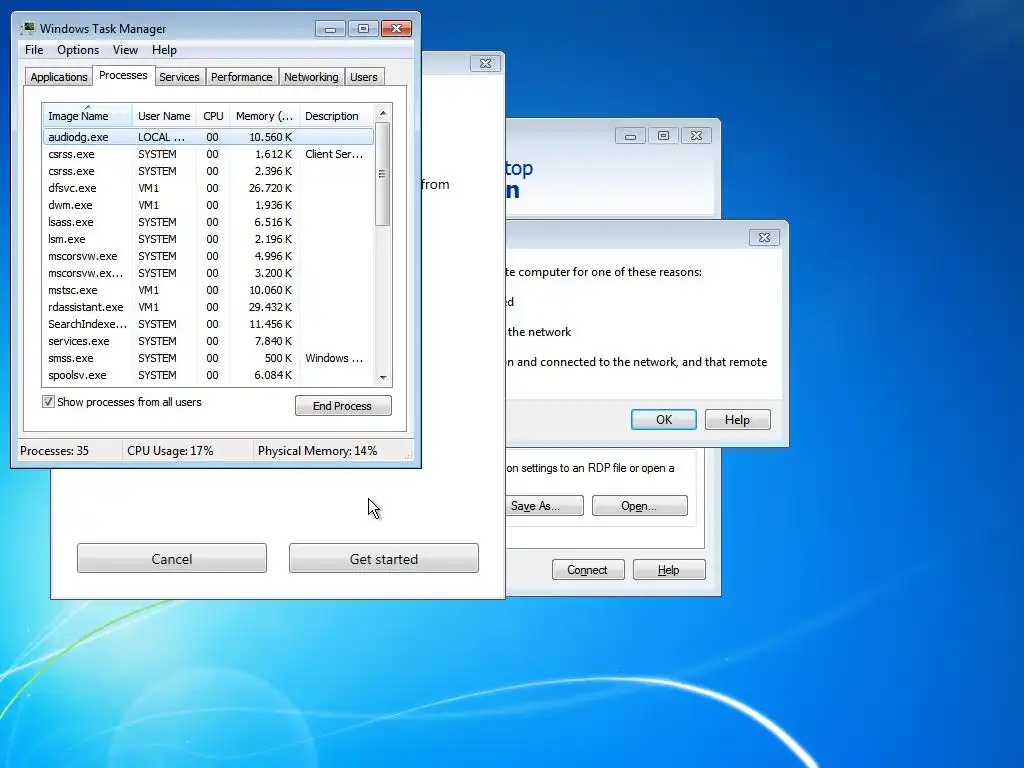Click Save As... in Remote Desktop Connection
Screen dimensions: 1024x768
(544, 505)
